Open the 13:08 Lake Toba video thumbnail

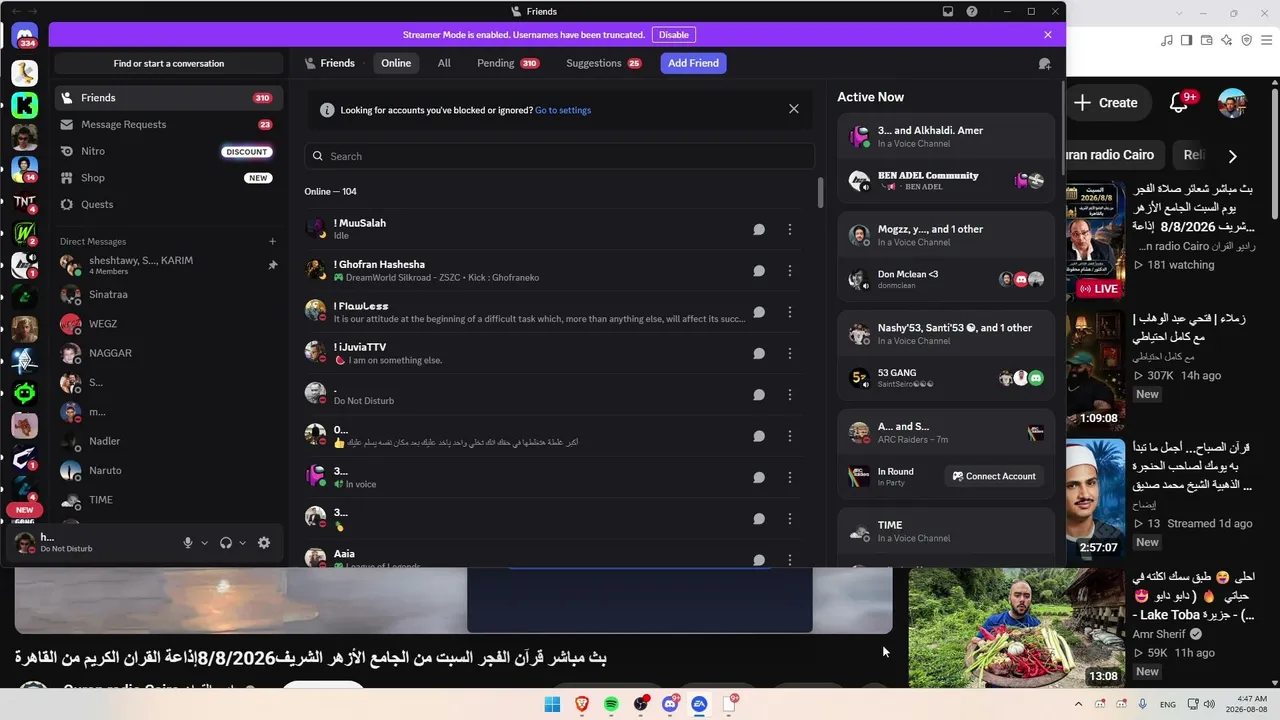pos(1017,628)
